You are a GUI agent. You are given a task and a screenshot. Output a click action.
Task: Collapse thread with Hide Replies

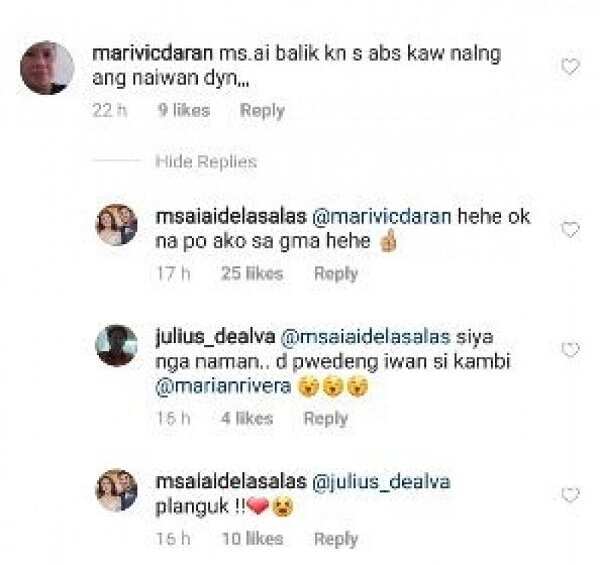tap(206, 161)
